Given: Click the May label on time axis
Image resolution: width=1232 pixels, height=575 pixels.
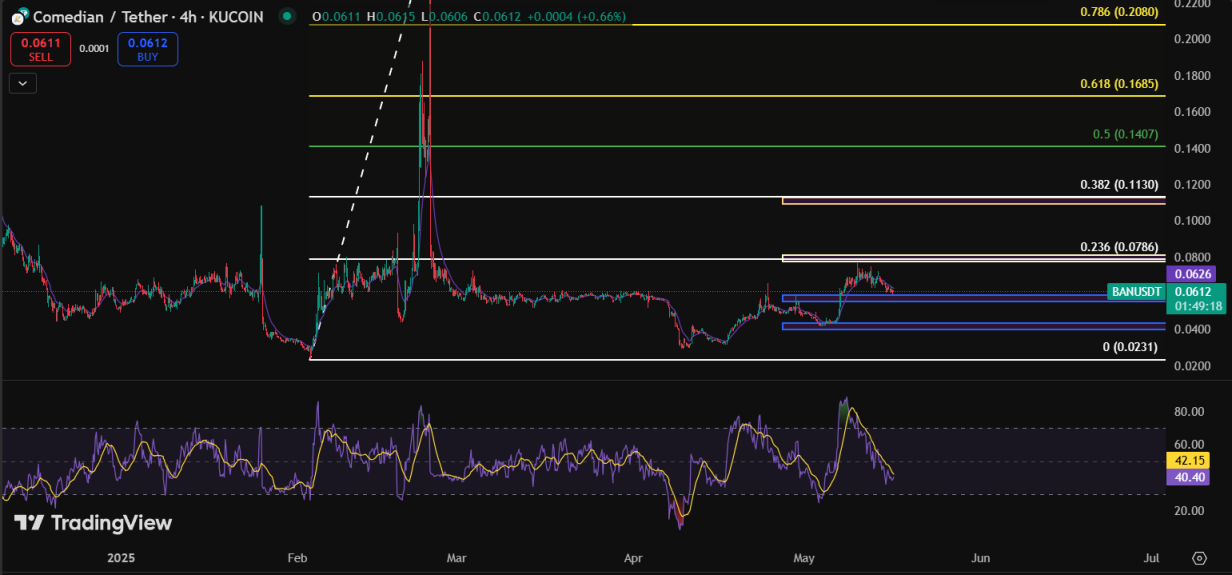Looking at the screenshot, I should click(x=804, y=557).
